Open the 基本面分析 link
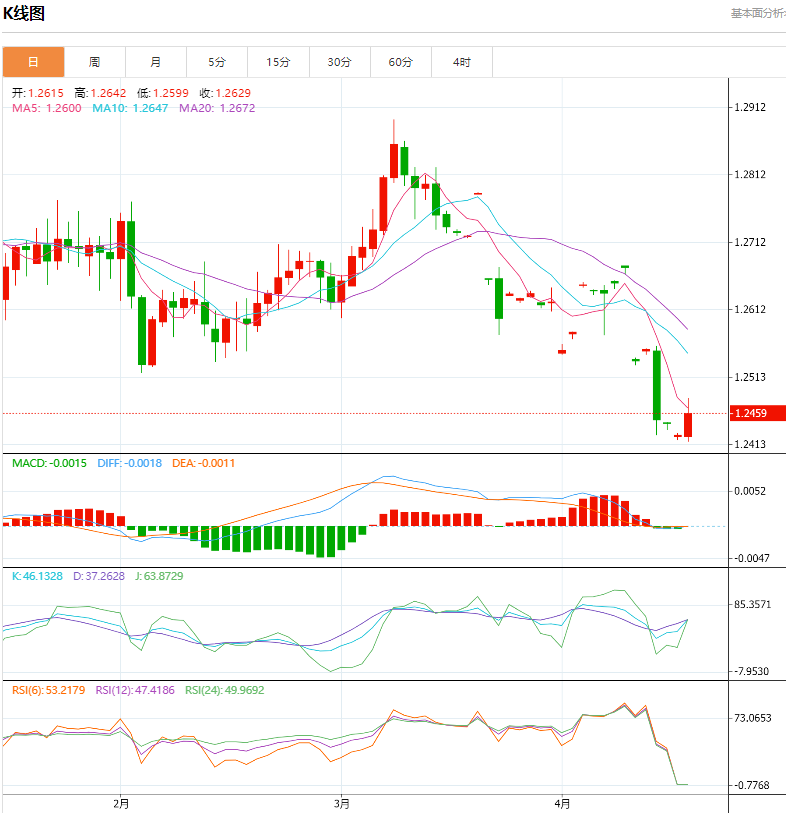 757,14
